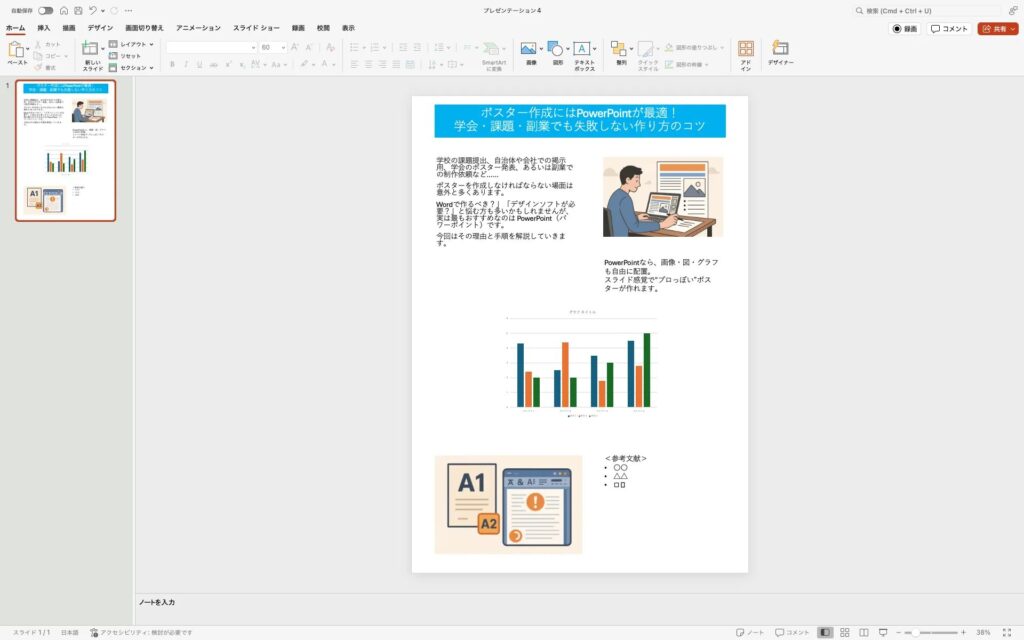Open the デザイン tab

[x=101, y=28]
